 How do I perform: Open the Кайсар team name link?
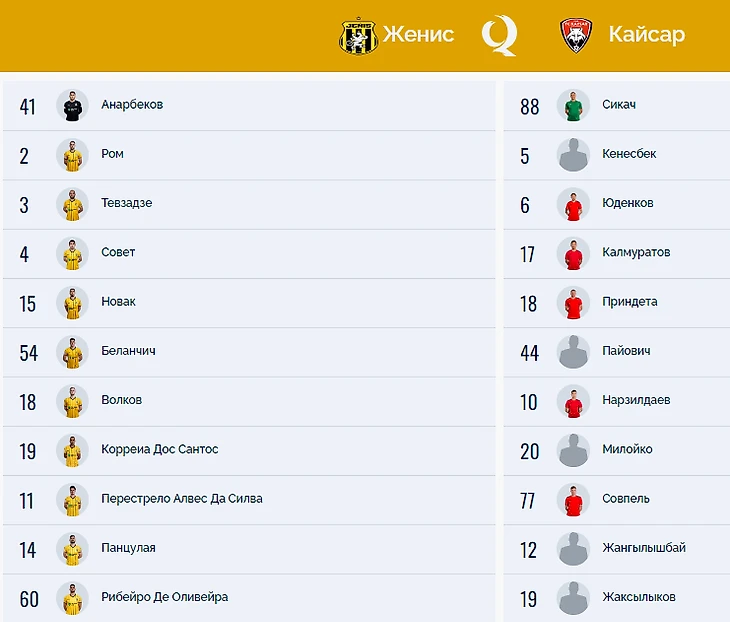click(x=647, y=34)
